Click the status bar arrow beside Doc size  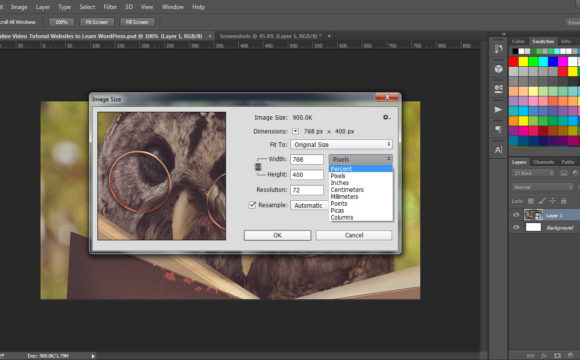coord(93,356)
